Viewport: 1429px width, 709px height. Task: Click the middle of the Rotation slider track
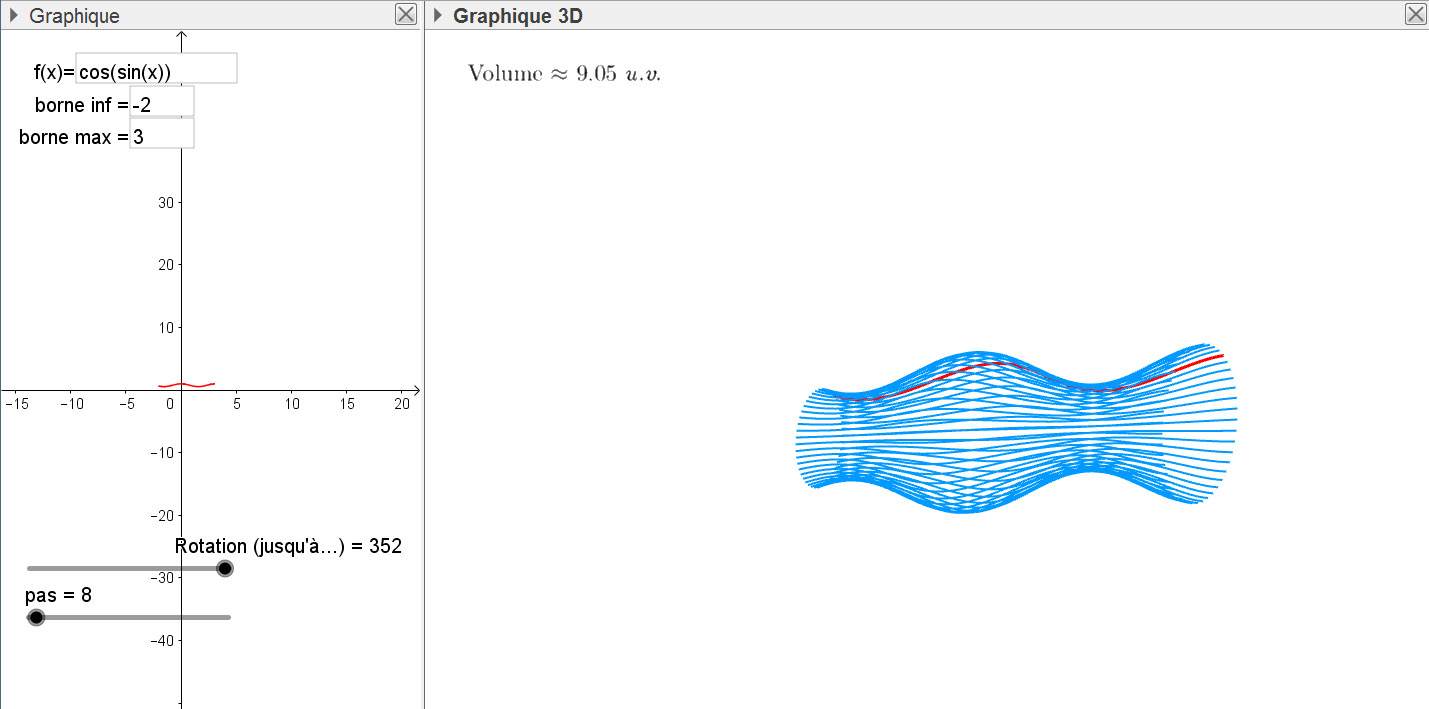(x=128, y=569)
